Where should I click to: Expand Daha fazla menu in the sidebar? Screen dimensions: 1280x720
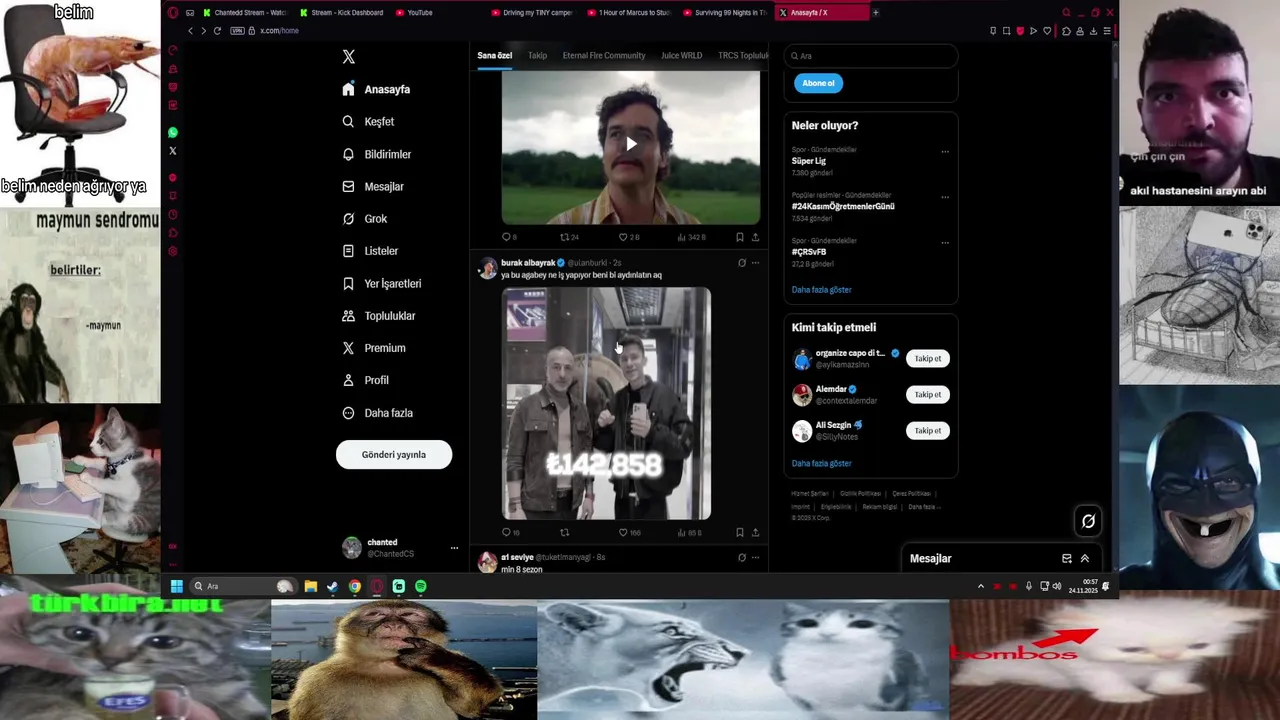pyautogui.click(x=377, y=413)
